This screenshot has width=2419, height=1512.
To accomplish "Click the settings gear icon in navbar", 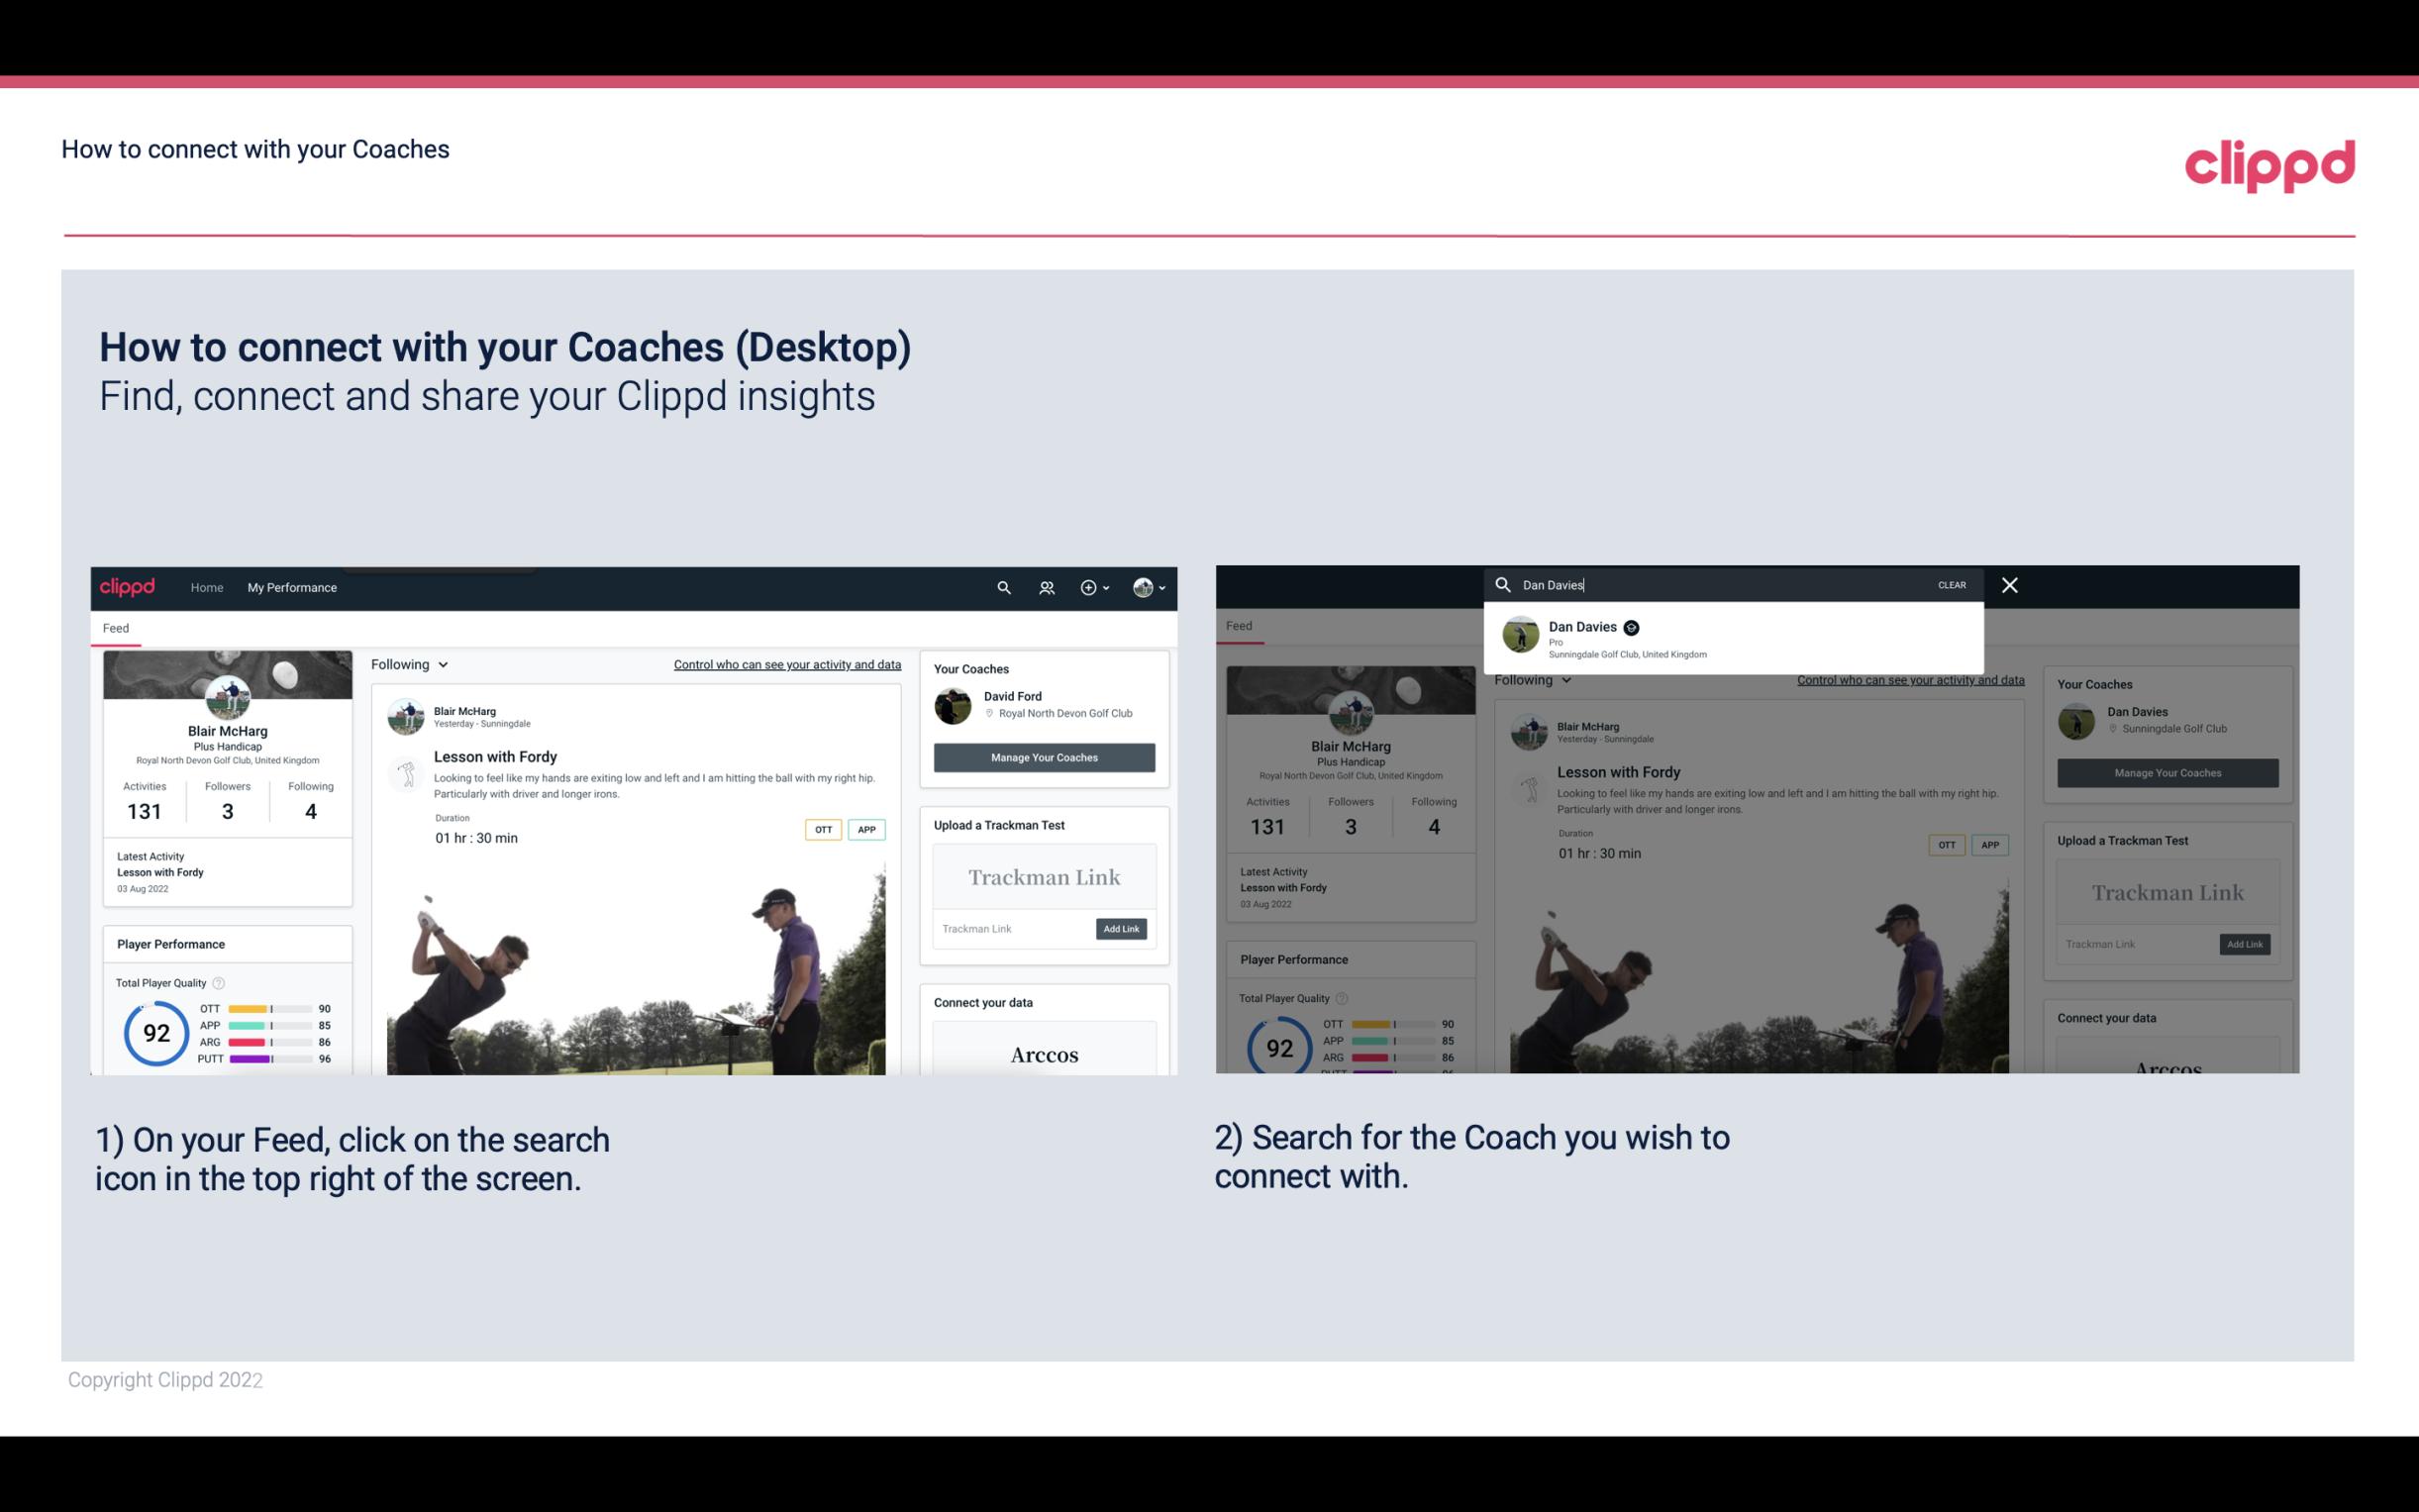I will pos(1088,587).
